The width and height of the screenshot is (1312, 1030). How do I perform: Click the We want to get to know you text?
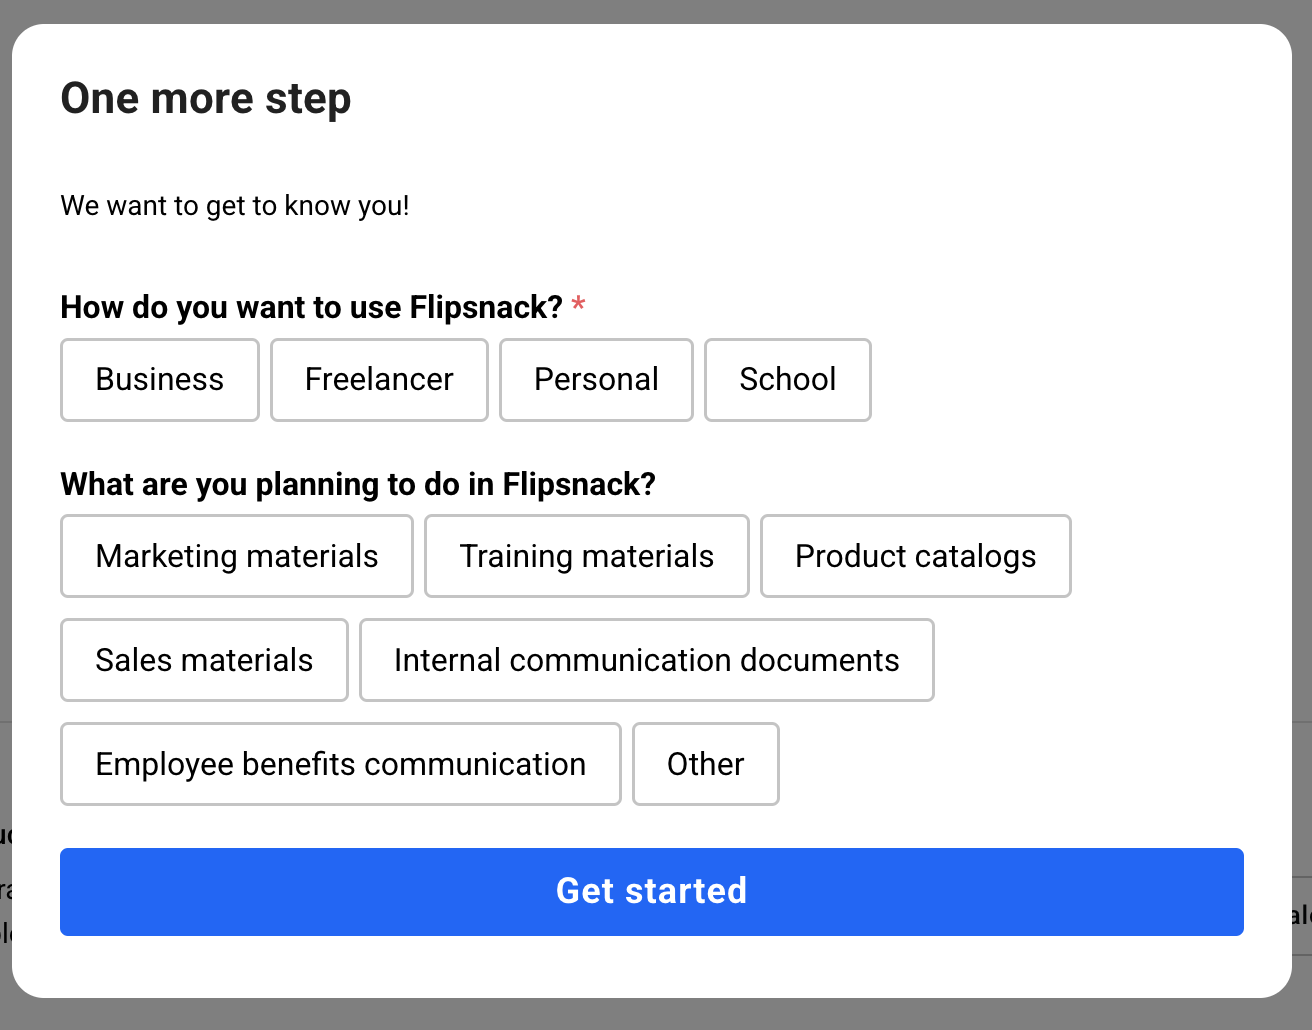[x=234, y=205]
